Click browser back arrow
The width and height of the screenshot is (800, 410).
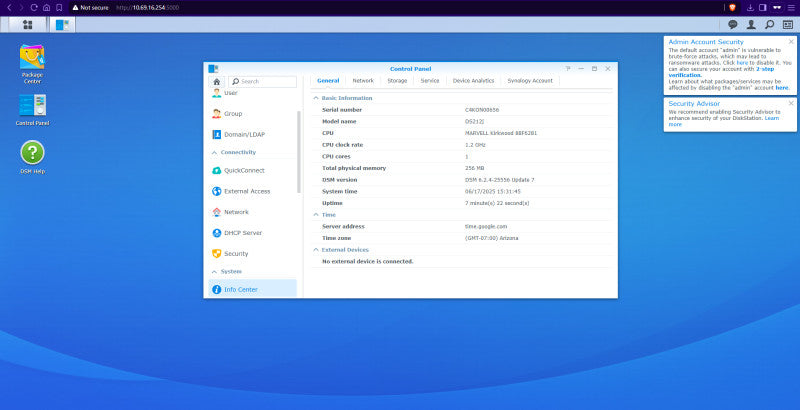pyautogui.click(x=9, y=8)
